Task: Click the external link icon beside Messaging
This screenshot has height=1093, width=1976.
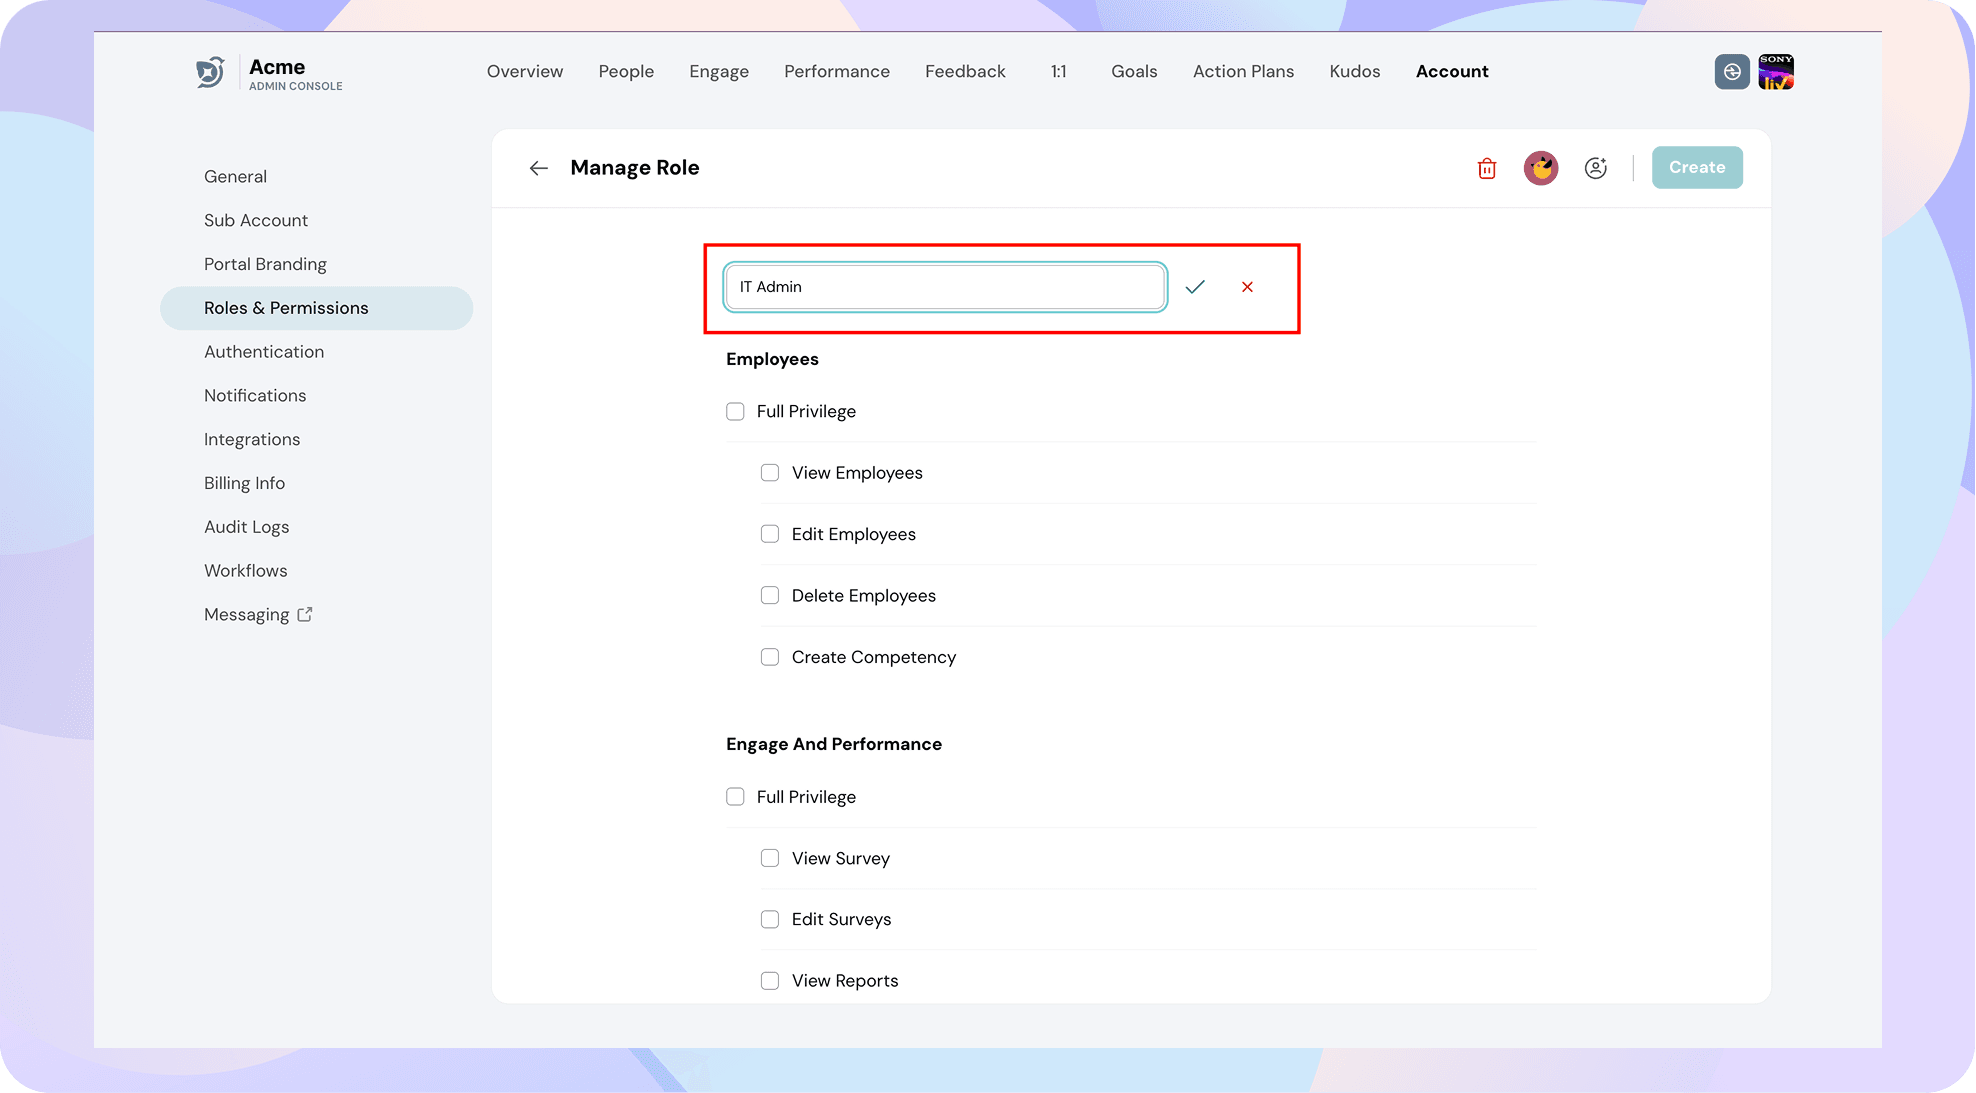Action: tap(305, 615)
